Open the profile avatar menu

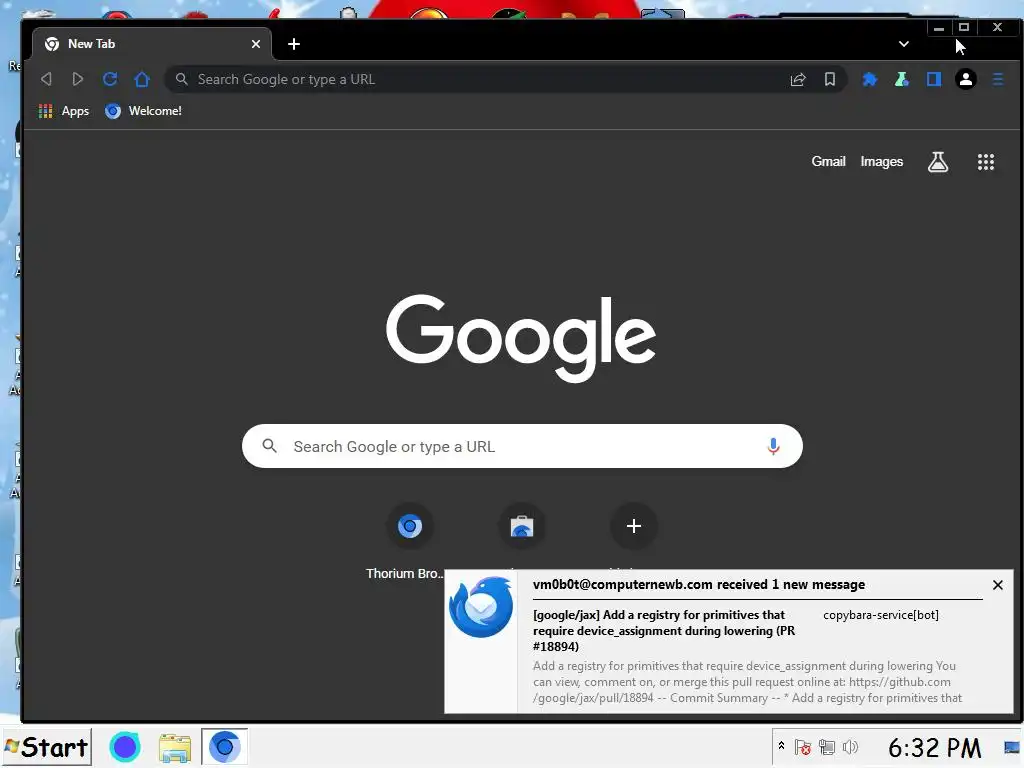pyautogui.click(x=966, y=80)
